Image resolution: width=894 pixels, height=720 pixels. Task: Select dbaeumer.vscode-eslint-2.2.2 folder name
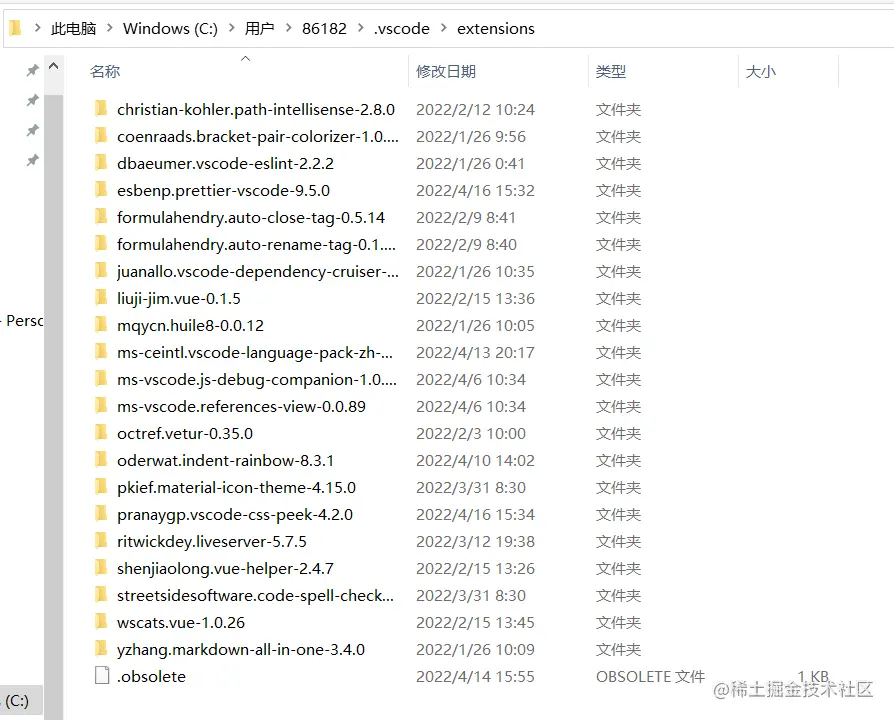[x=225, y=164]
